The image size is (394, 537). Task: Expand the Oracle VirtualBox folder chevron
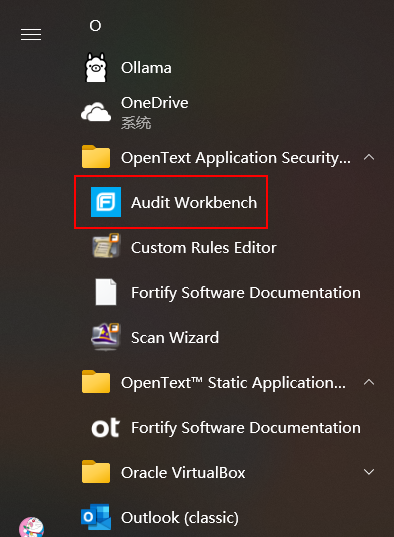[369, 472]
